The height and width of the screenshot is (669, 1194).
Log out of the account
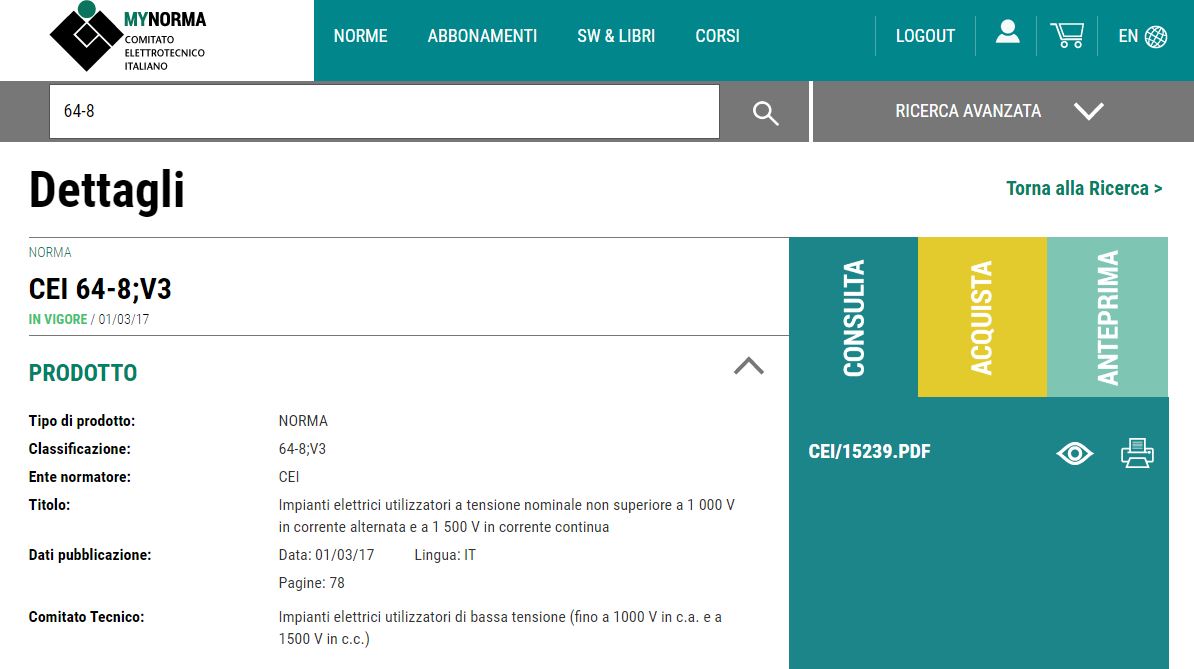click(x=925, y=36)
